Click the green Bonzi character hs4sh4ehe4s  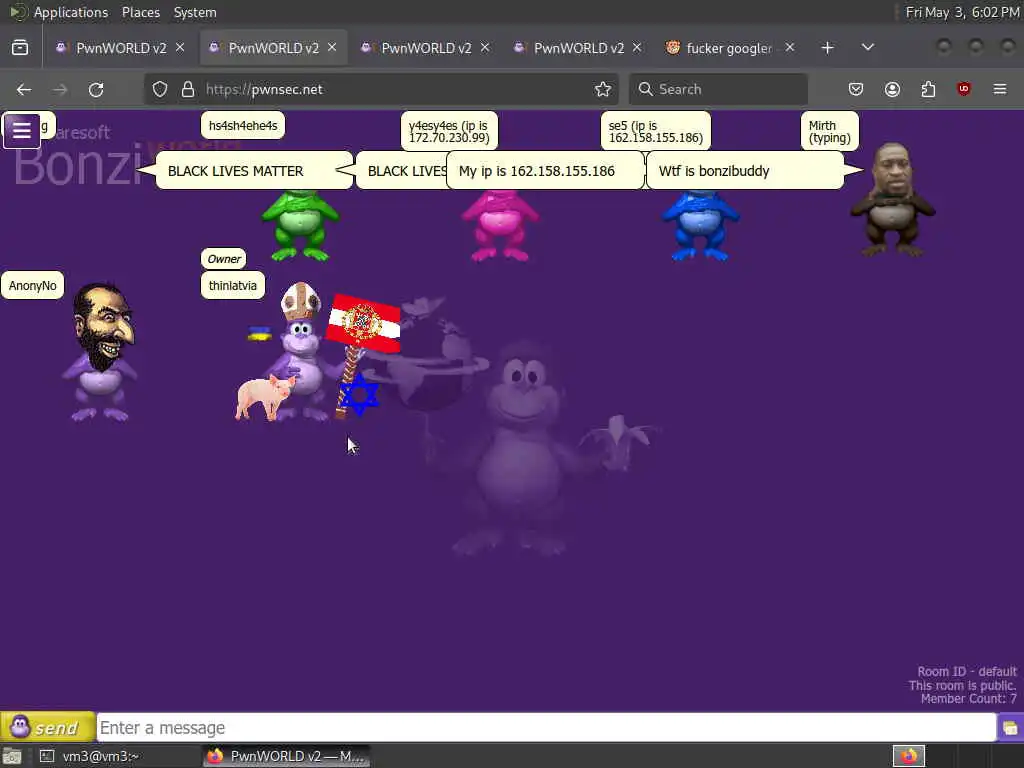coord(300,225)
